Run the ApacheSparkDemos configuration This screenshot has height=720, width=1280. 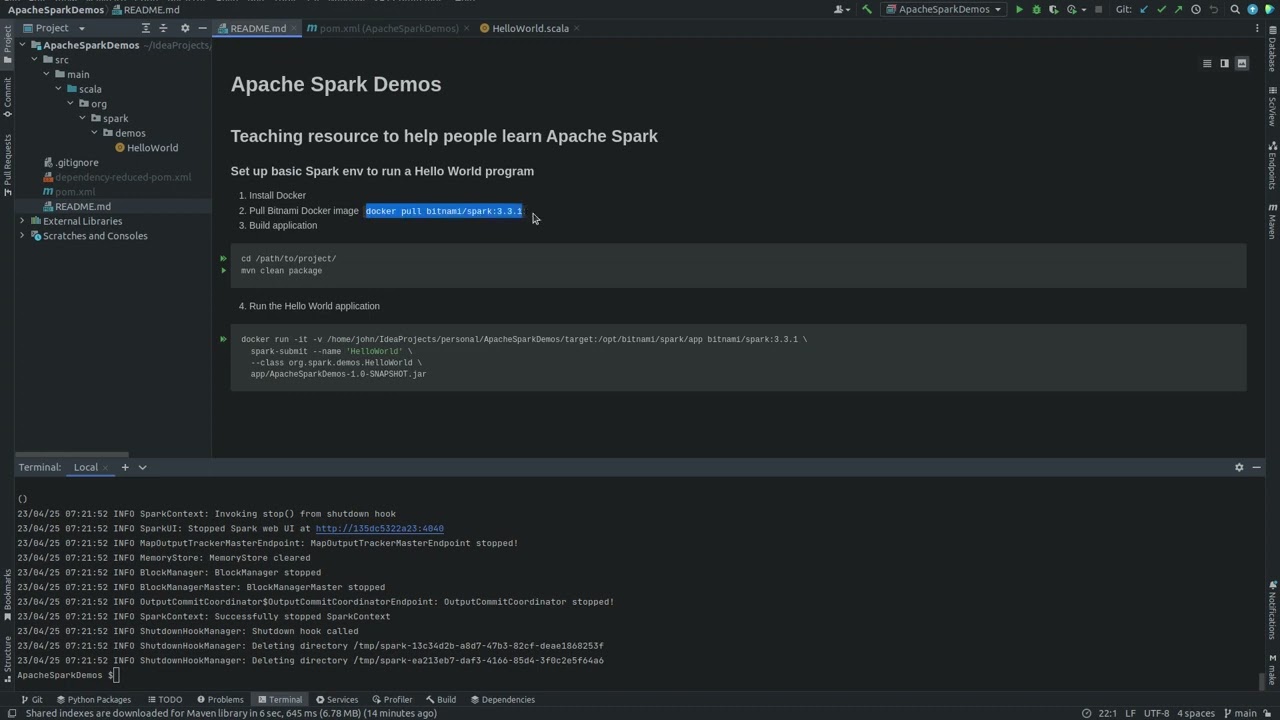(x=1019, y=9)
